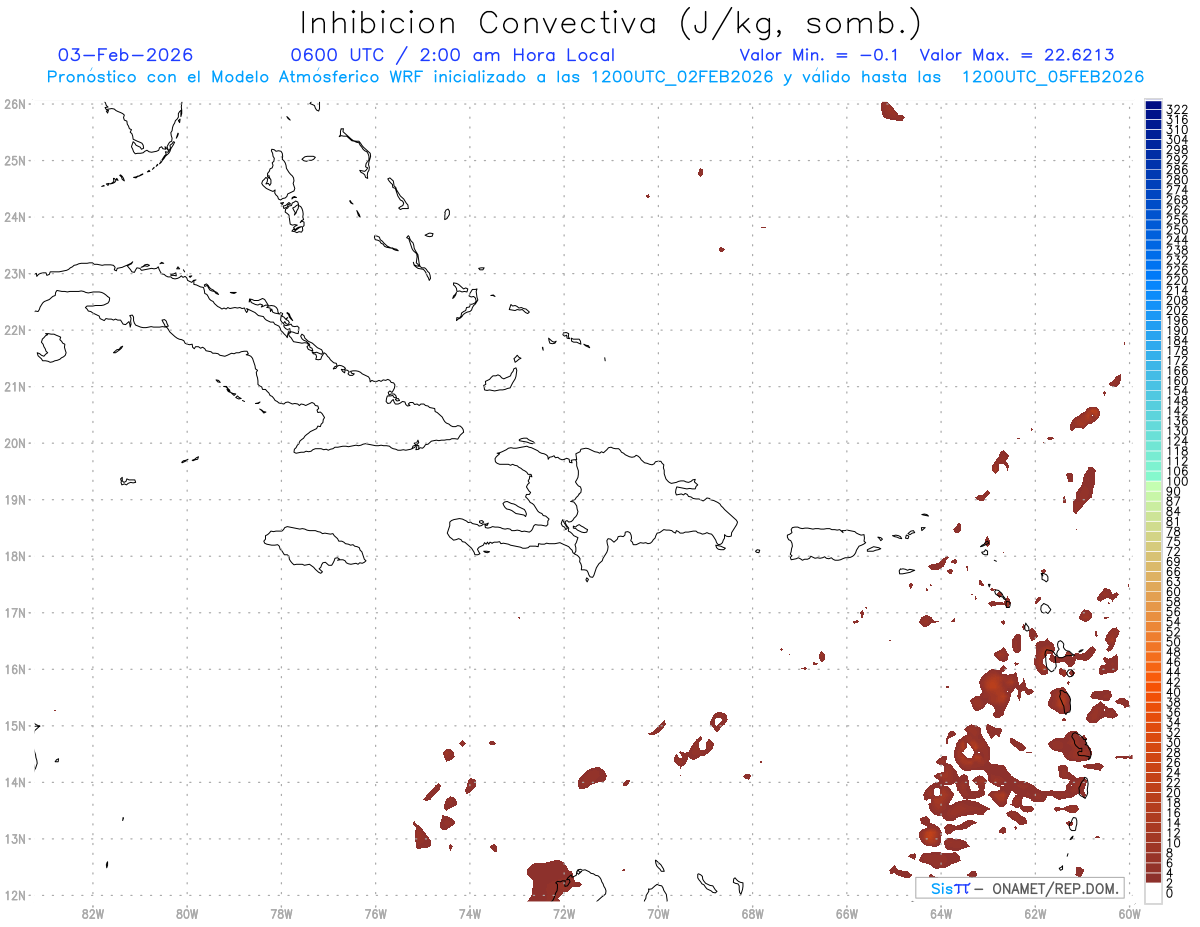The width and height of the screenshot is (1200, 927).
Task: Click the 'Inhibicion Convectiva (J/kg, somb.)' title
Action: 611,23
